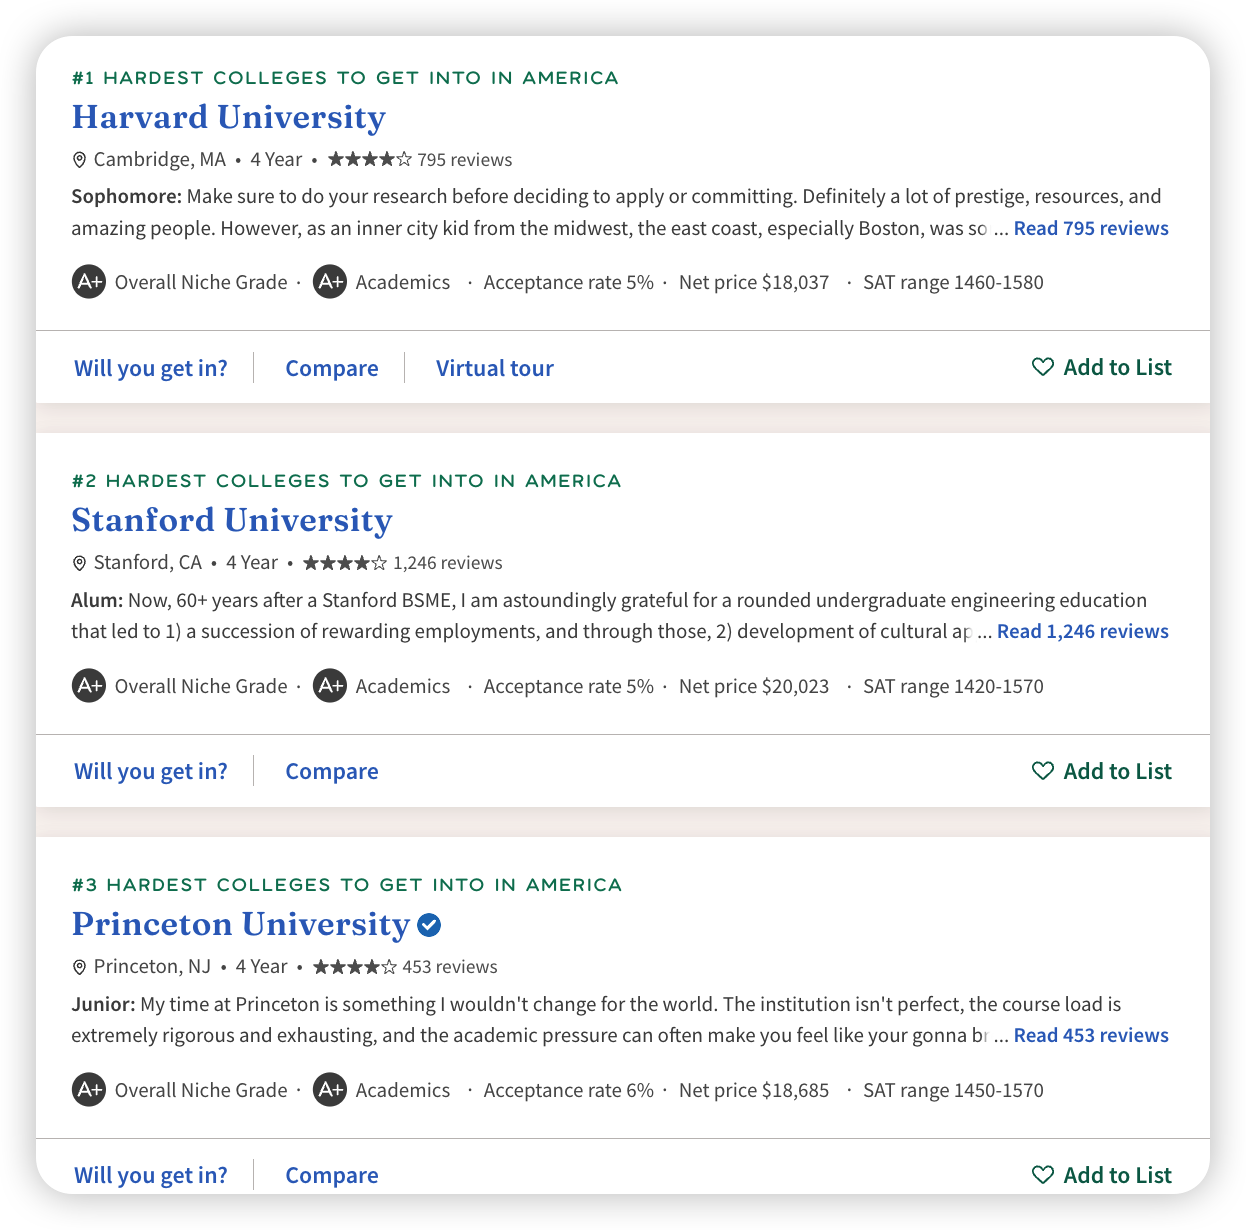Viewport: 1246px width, 1230px height.
Task: Open Harvard's Virtual tour
Action: click(x=495, y=368)
